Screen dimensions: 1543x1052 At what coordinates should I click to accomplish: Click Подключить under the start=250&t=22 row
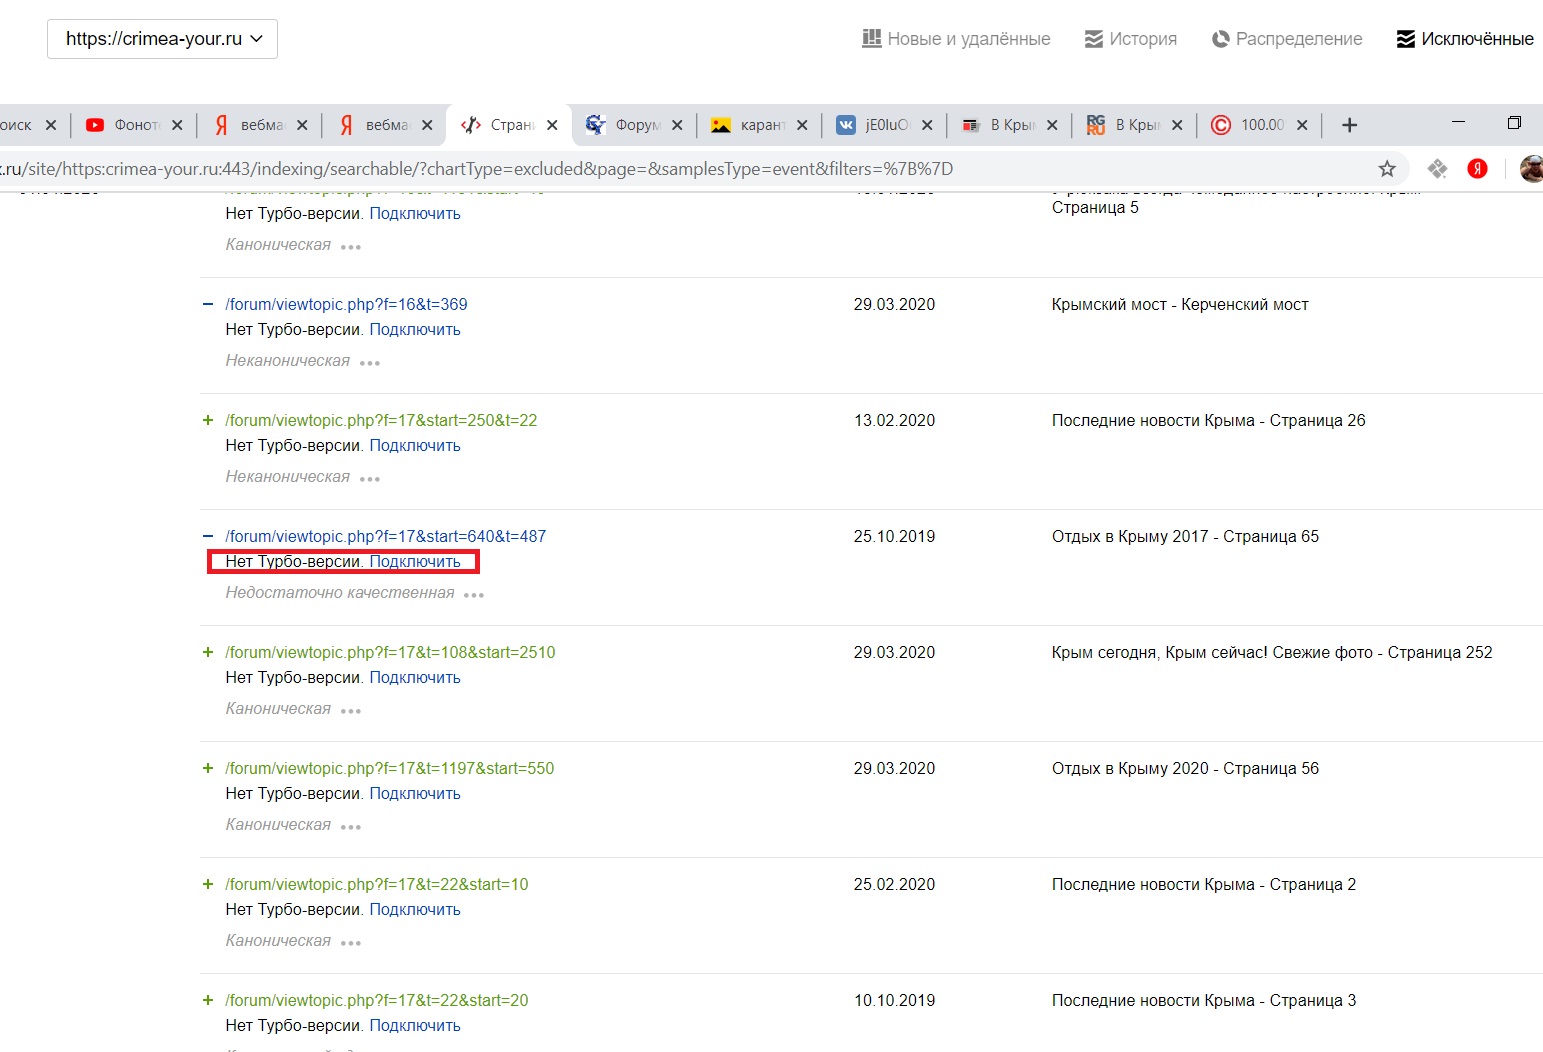point(415,445)
